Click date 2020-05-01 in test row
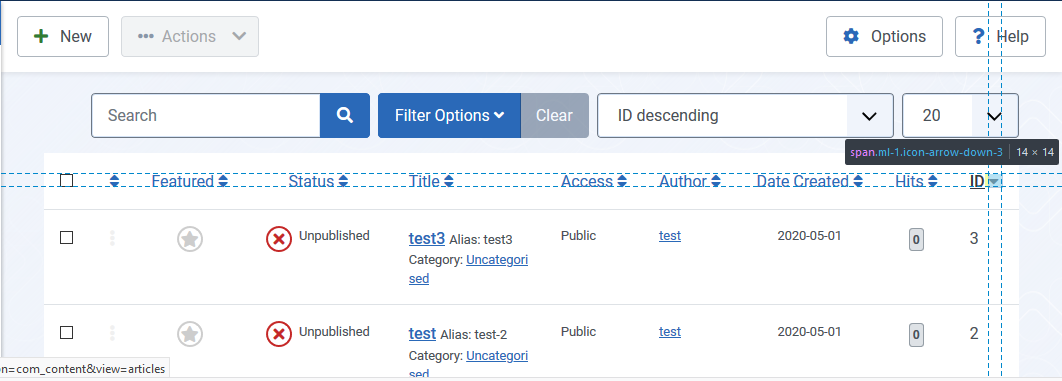This screenshot has height=381, width=1062. click(x=809, y=332)
